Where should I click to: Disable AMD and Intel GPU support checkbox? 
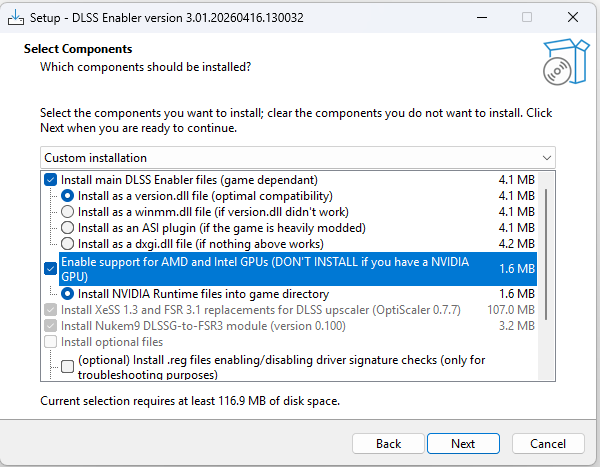pyautogui.click(x=51, y=268)
